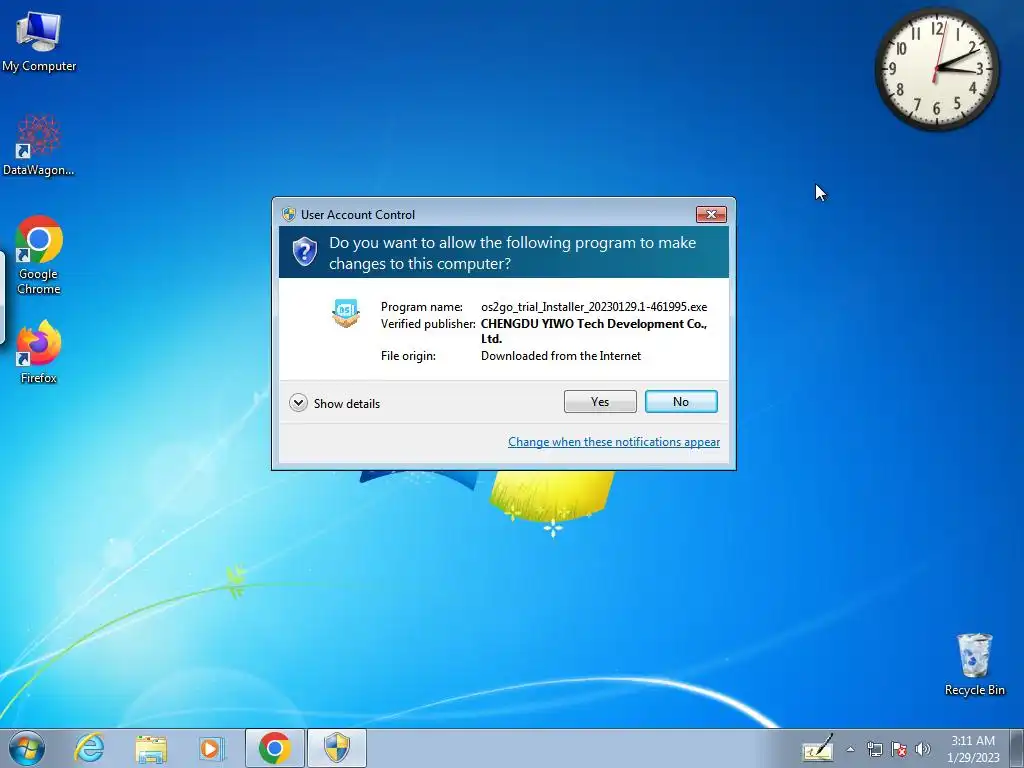Open Windows Explorer from taskbar
Image resolution: width=1024 pixels, height=768 pixels.
[x=151, y=748]
